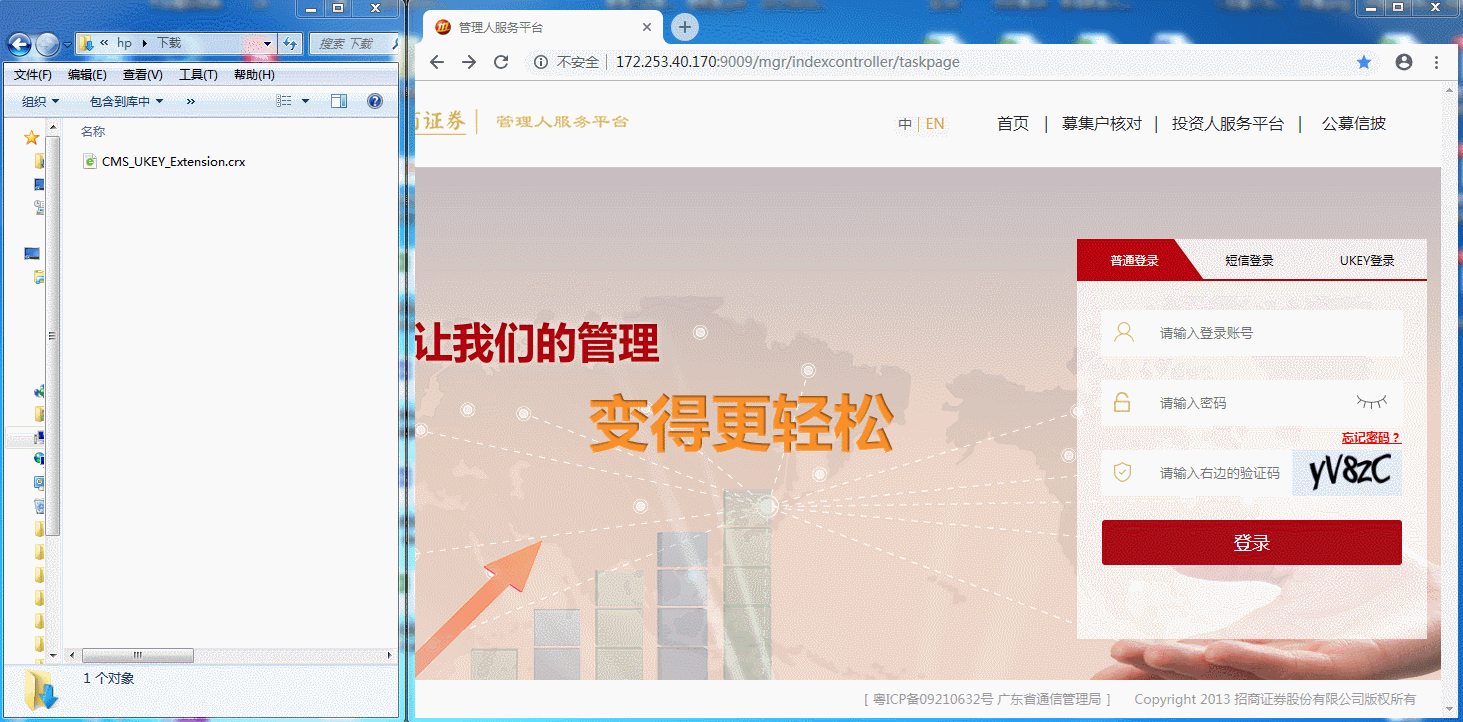Open a new Chrome tab
The height and width of the screenshot is (722, 1463).
pos(685,27)
